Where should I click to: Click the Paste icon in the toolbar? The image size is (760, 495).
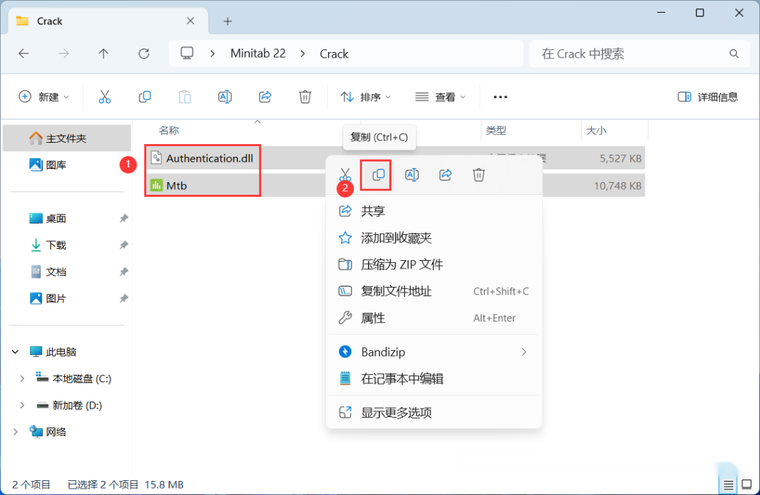[185, 97]
